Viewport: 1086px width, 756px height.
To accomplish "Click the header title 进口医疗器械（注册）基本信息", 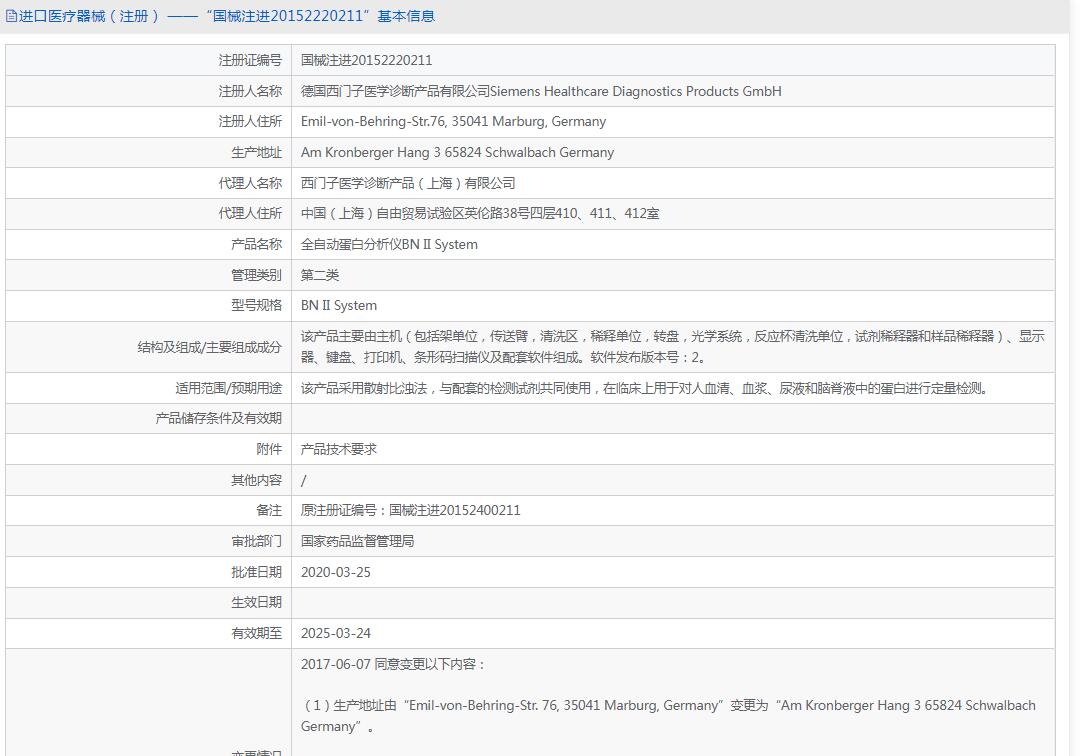I will click(227, 16).
